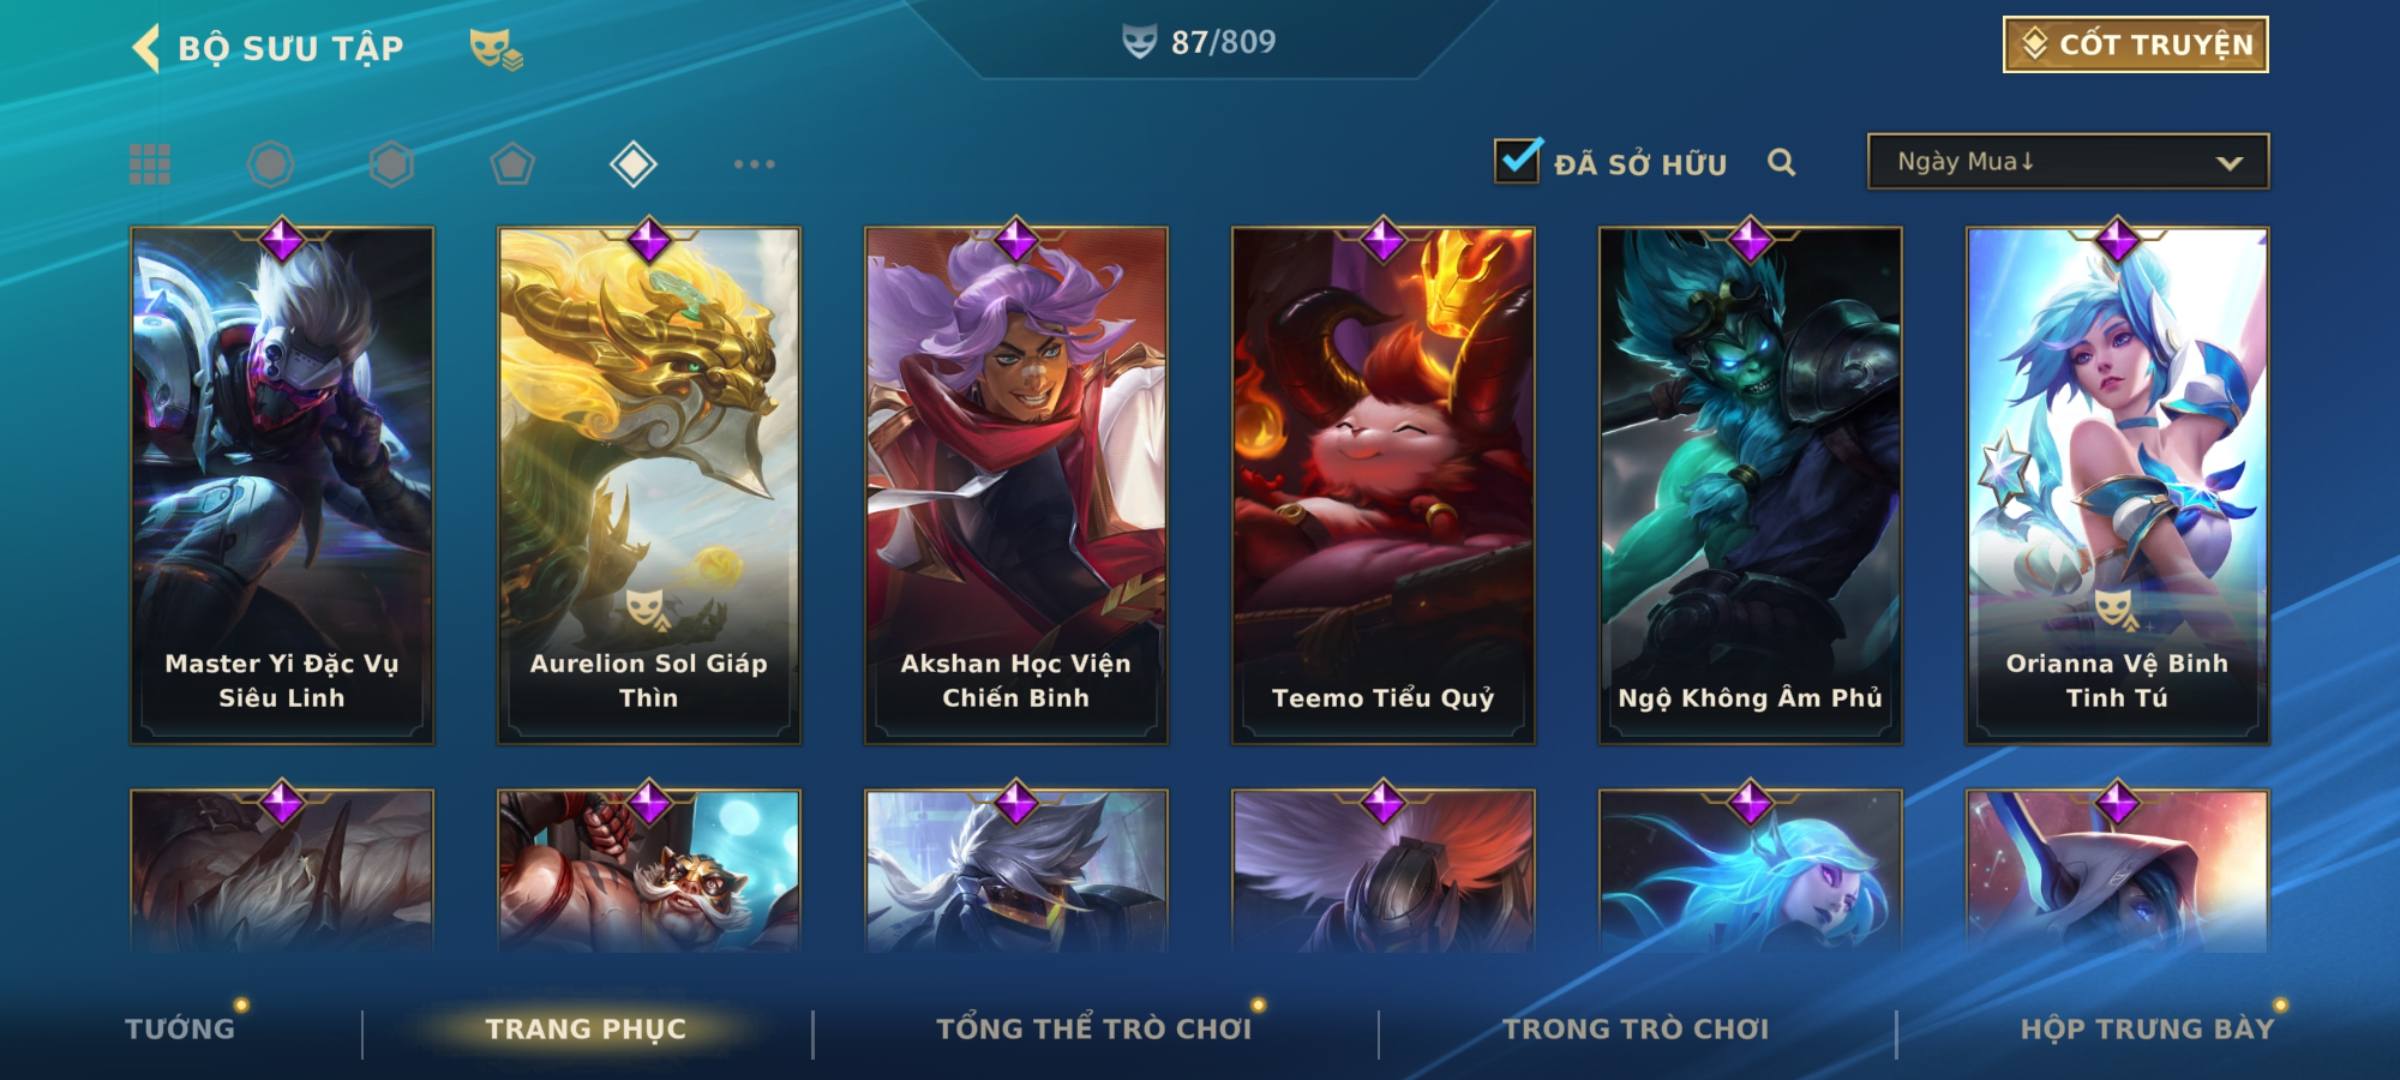Open more filters with three dots
2400x1080 pixels.
(x=754, y=164)
